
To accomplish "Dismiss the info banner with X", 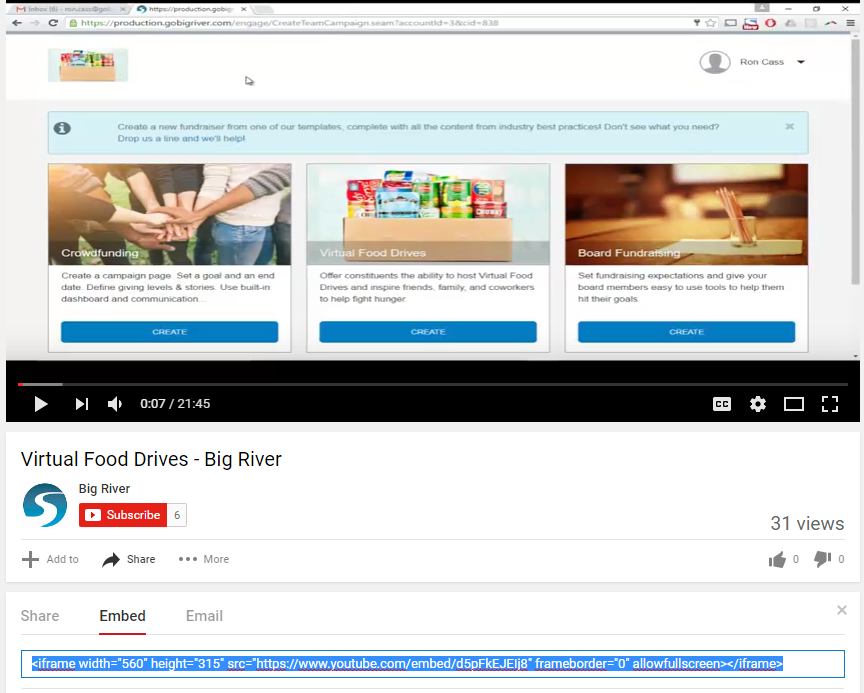I will click(x=790, y=126).
